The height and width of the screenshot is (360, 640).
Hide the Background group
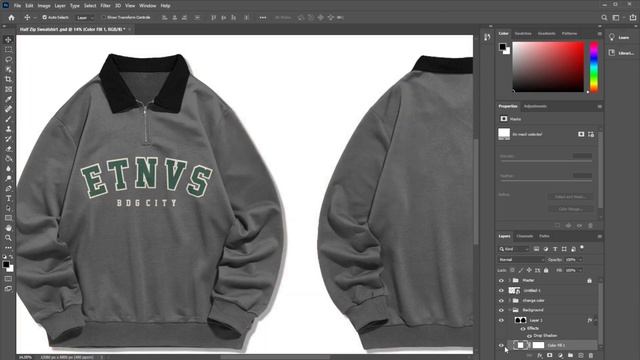[x=501, y=310]
